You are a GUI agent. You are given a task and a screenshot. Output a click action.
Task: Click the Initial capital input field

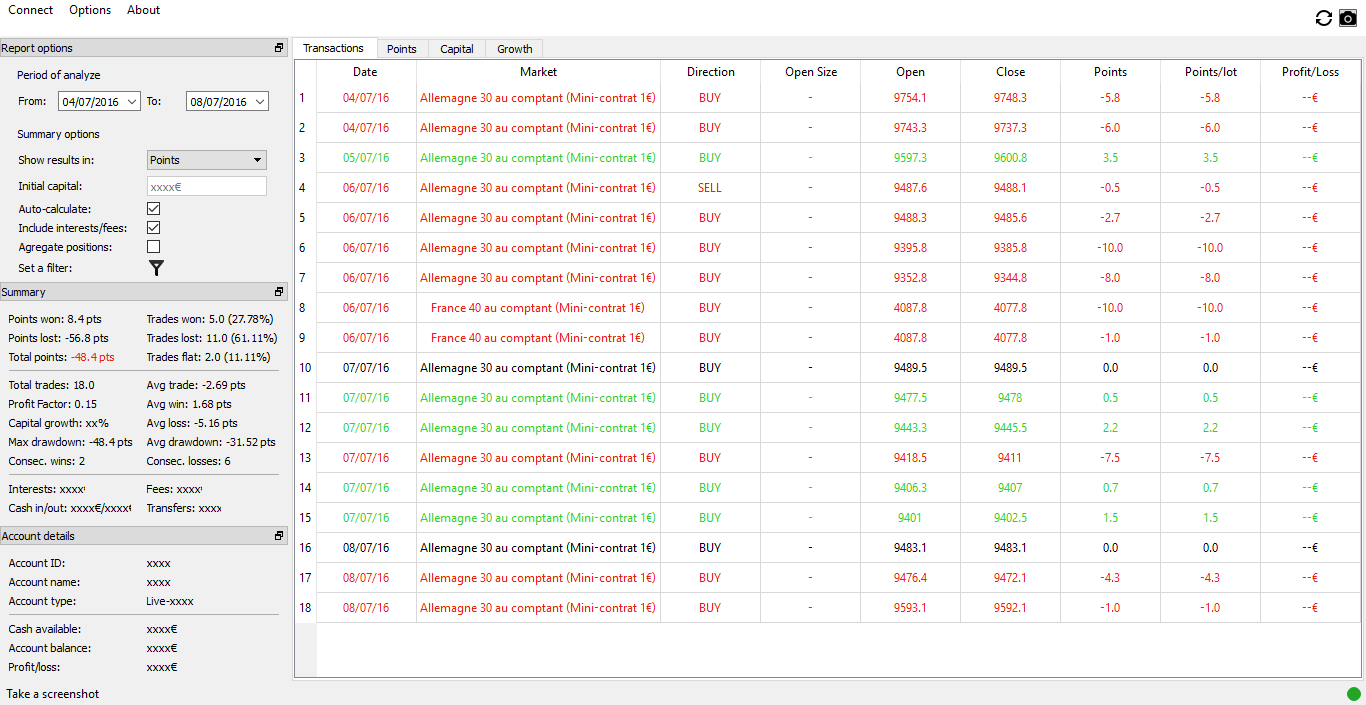click(x=206, y=186)
